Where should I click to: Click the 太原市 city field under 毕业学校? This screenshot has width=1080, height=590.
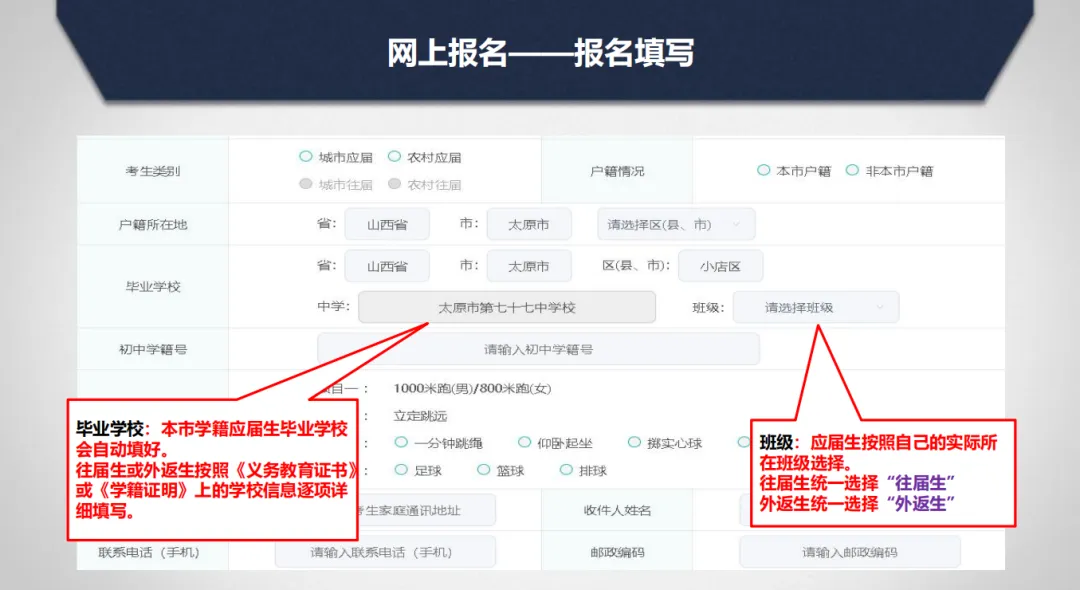click(529, 266)
